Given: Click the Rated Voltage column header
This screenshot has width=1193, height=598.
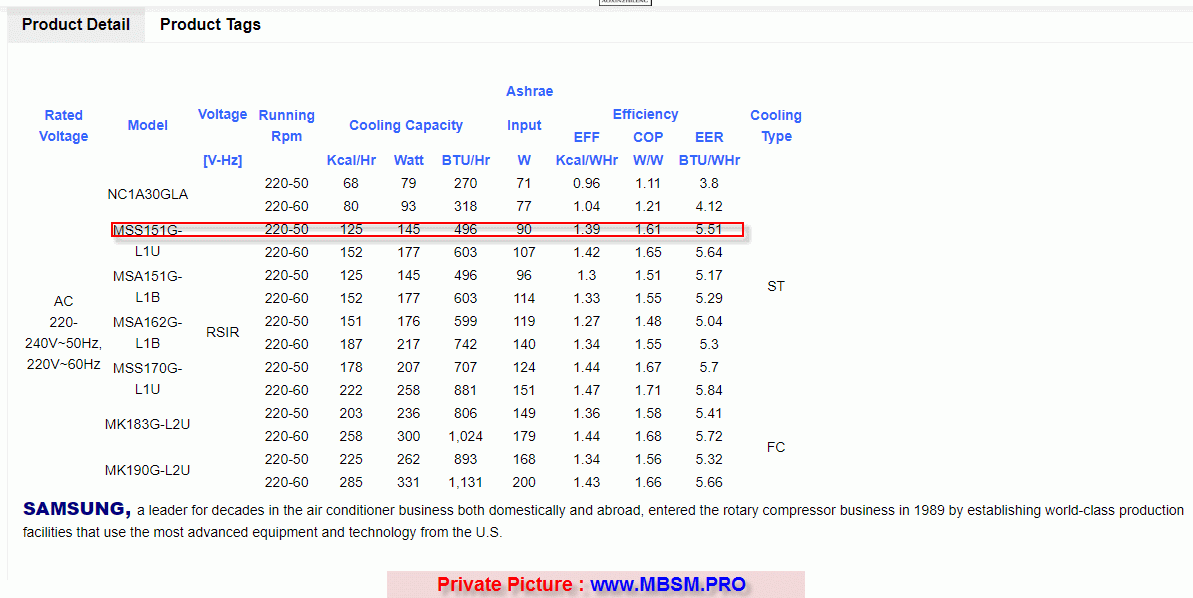Looking at the screenshot, I should (64, 126).
